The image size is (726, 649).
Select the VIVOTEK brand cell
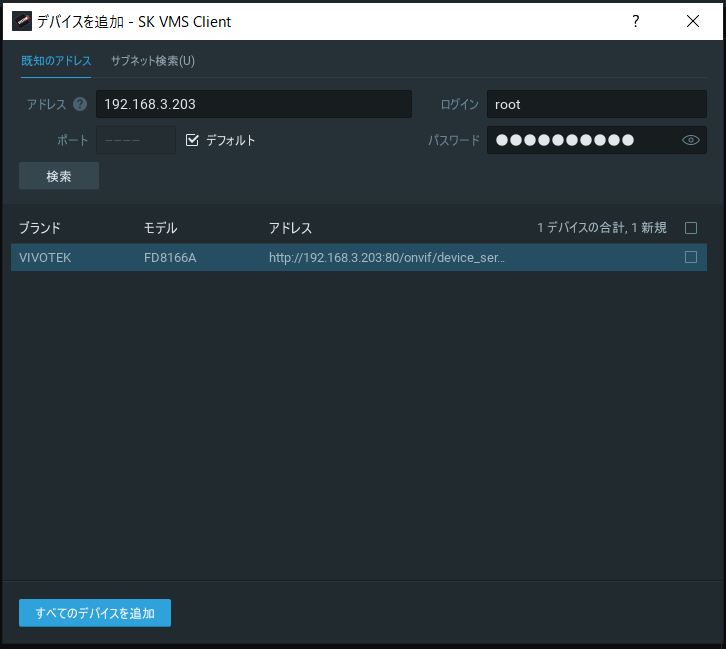45,257
